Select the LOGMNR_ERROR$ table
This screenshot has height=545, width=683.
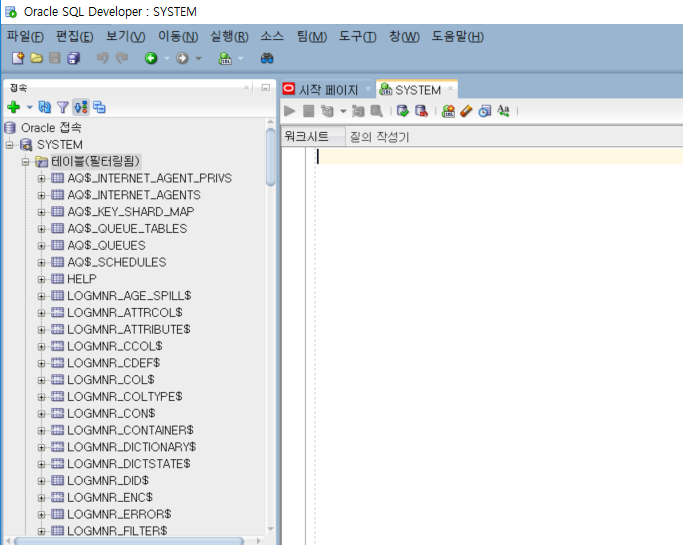119,514
